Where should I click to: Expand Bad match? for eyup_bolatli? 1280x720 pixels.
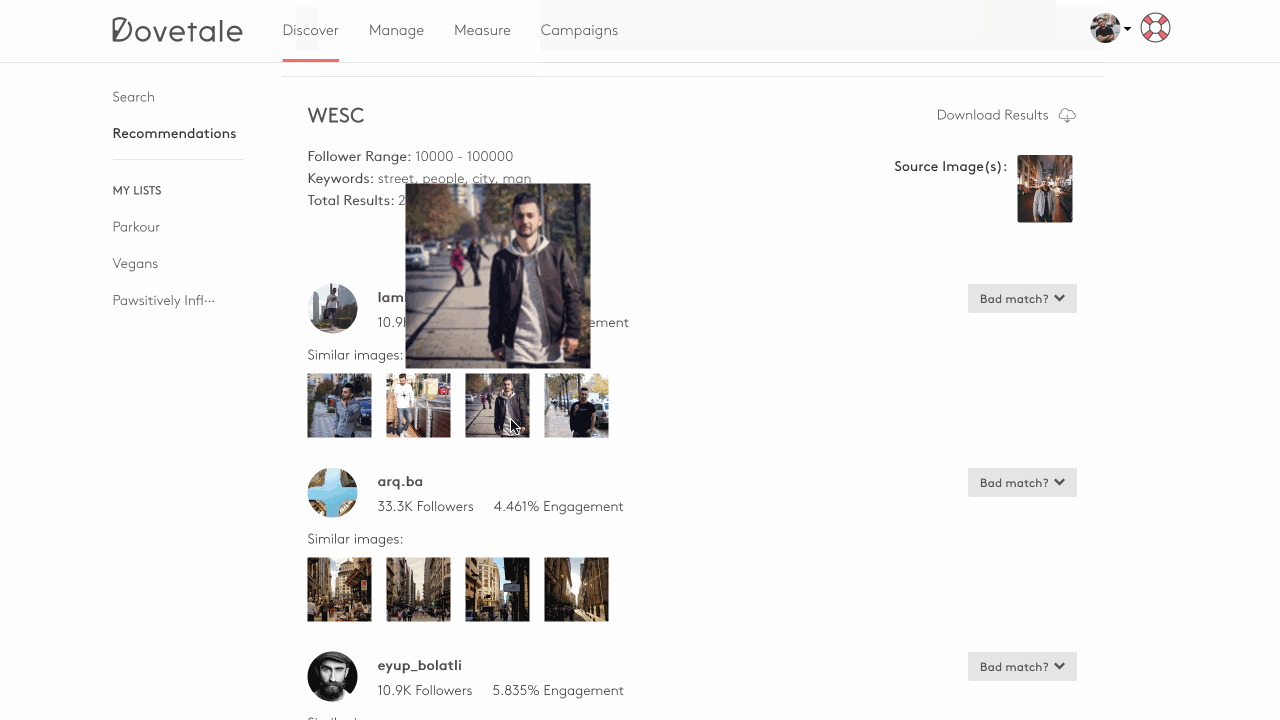[x=1022, y=666]
